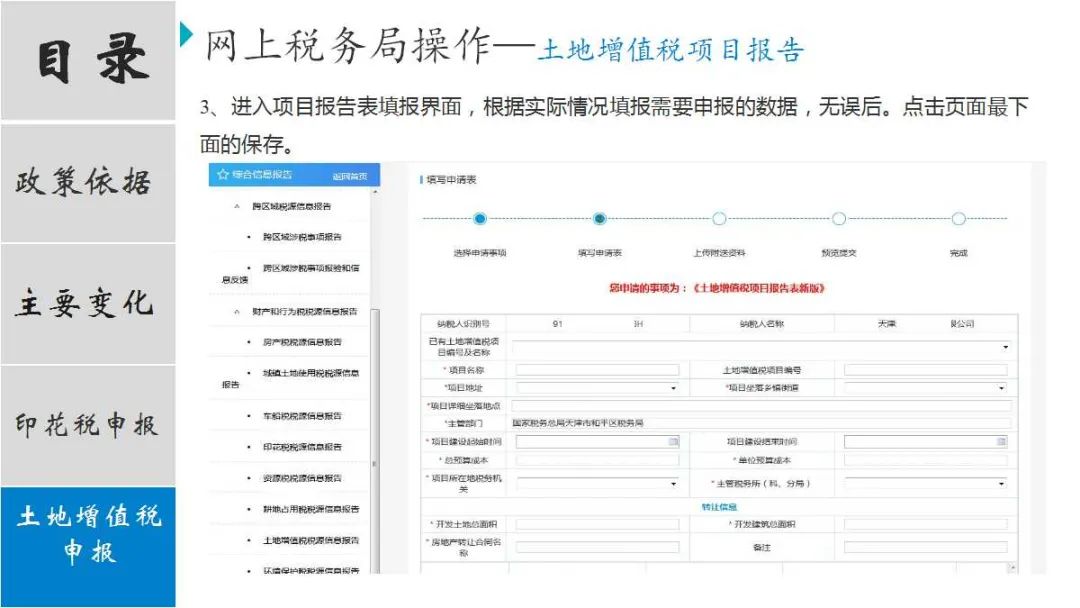The width and height of the screenshot is (1080, 608).
Task: Open 跨区域涉税事项报验和信息反馈 in sidebar
Action: pyautogui.click(x=291, y=273)
